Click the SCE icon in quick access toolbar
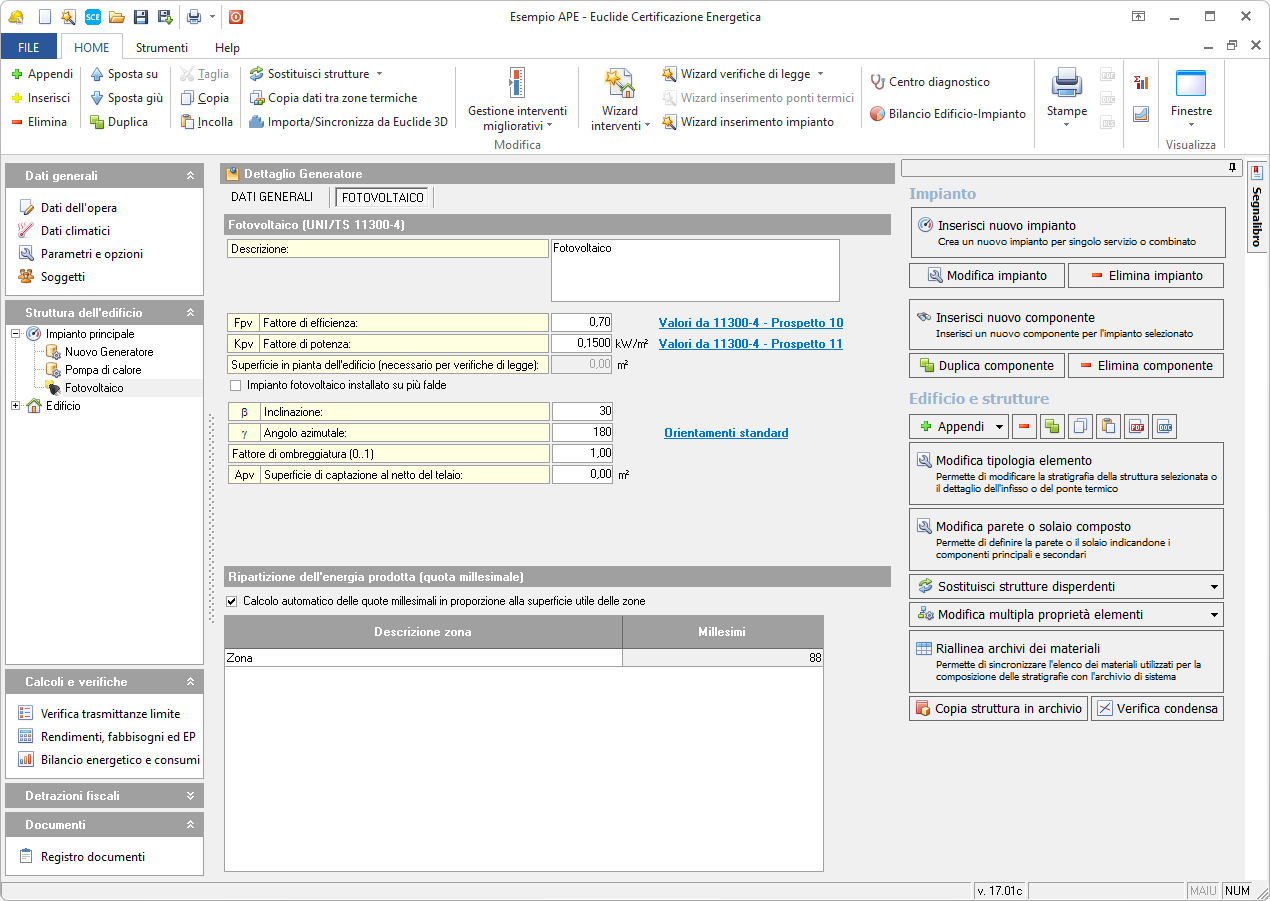Viewport: 1270px width, 901px height. point(92,17)
